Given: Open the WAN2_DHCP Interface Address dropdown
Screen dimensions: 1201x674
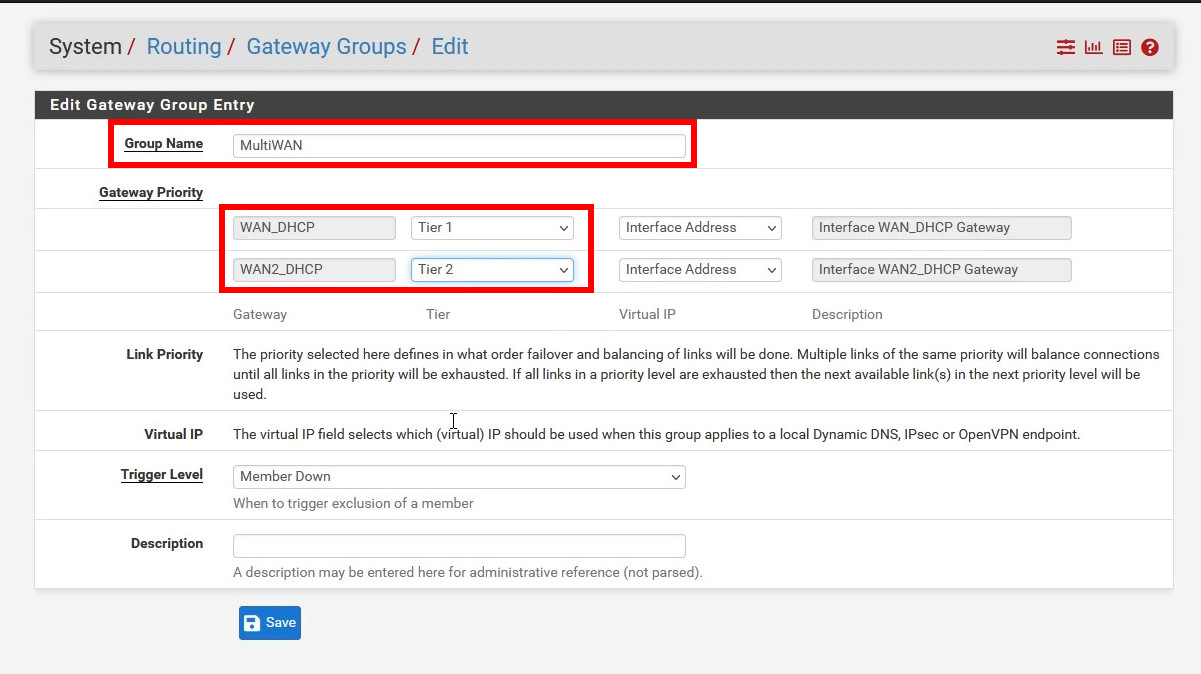Looking at the screenshot, I should (x=700, y=270).
